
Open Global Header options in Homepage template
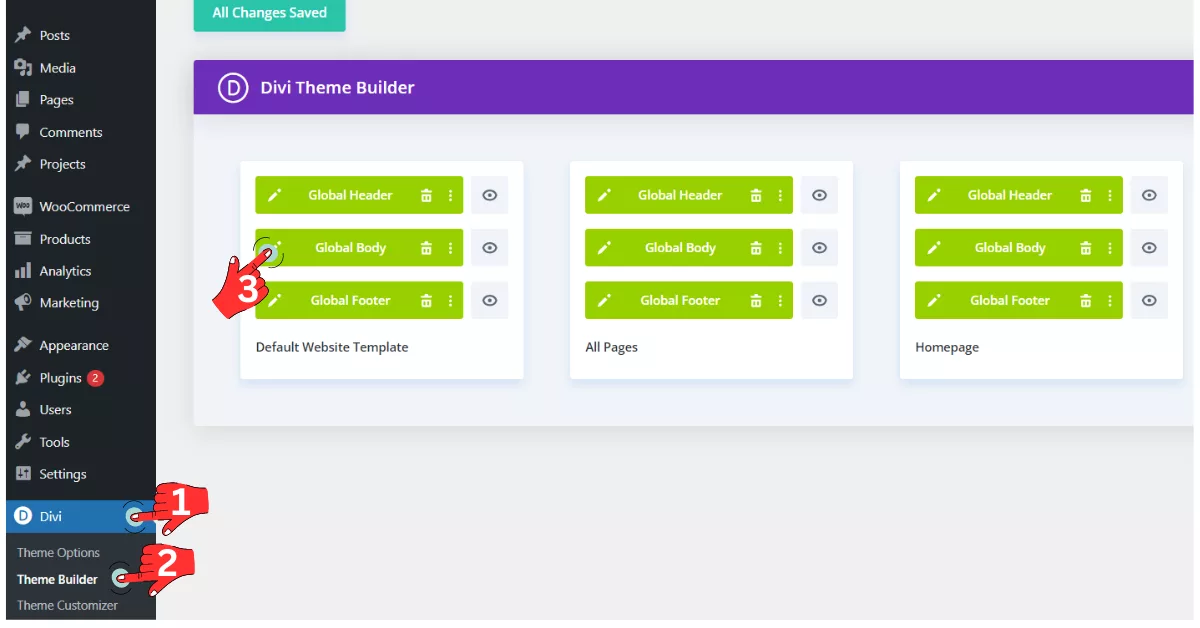pos(1110,195)
